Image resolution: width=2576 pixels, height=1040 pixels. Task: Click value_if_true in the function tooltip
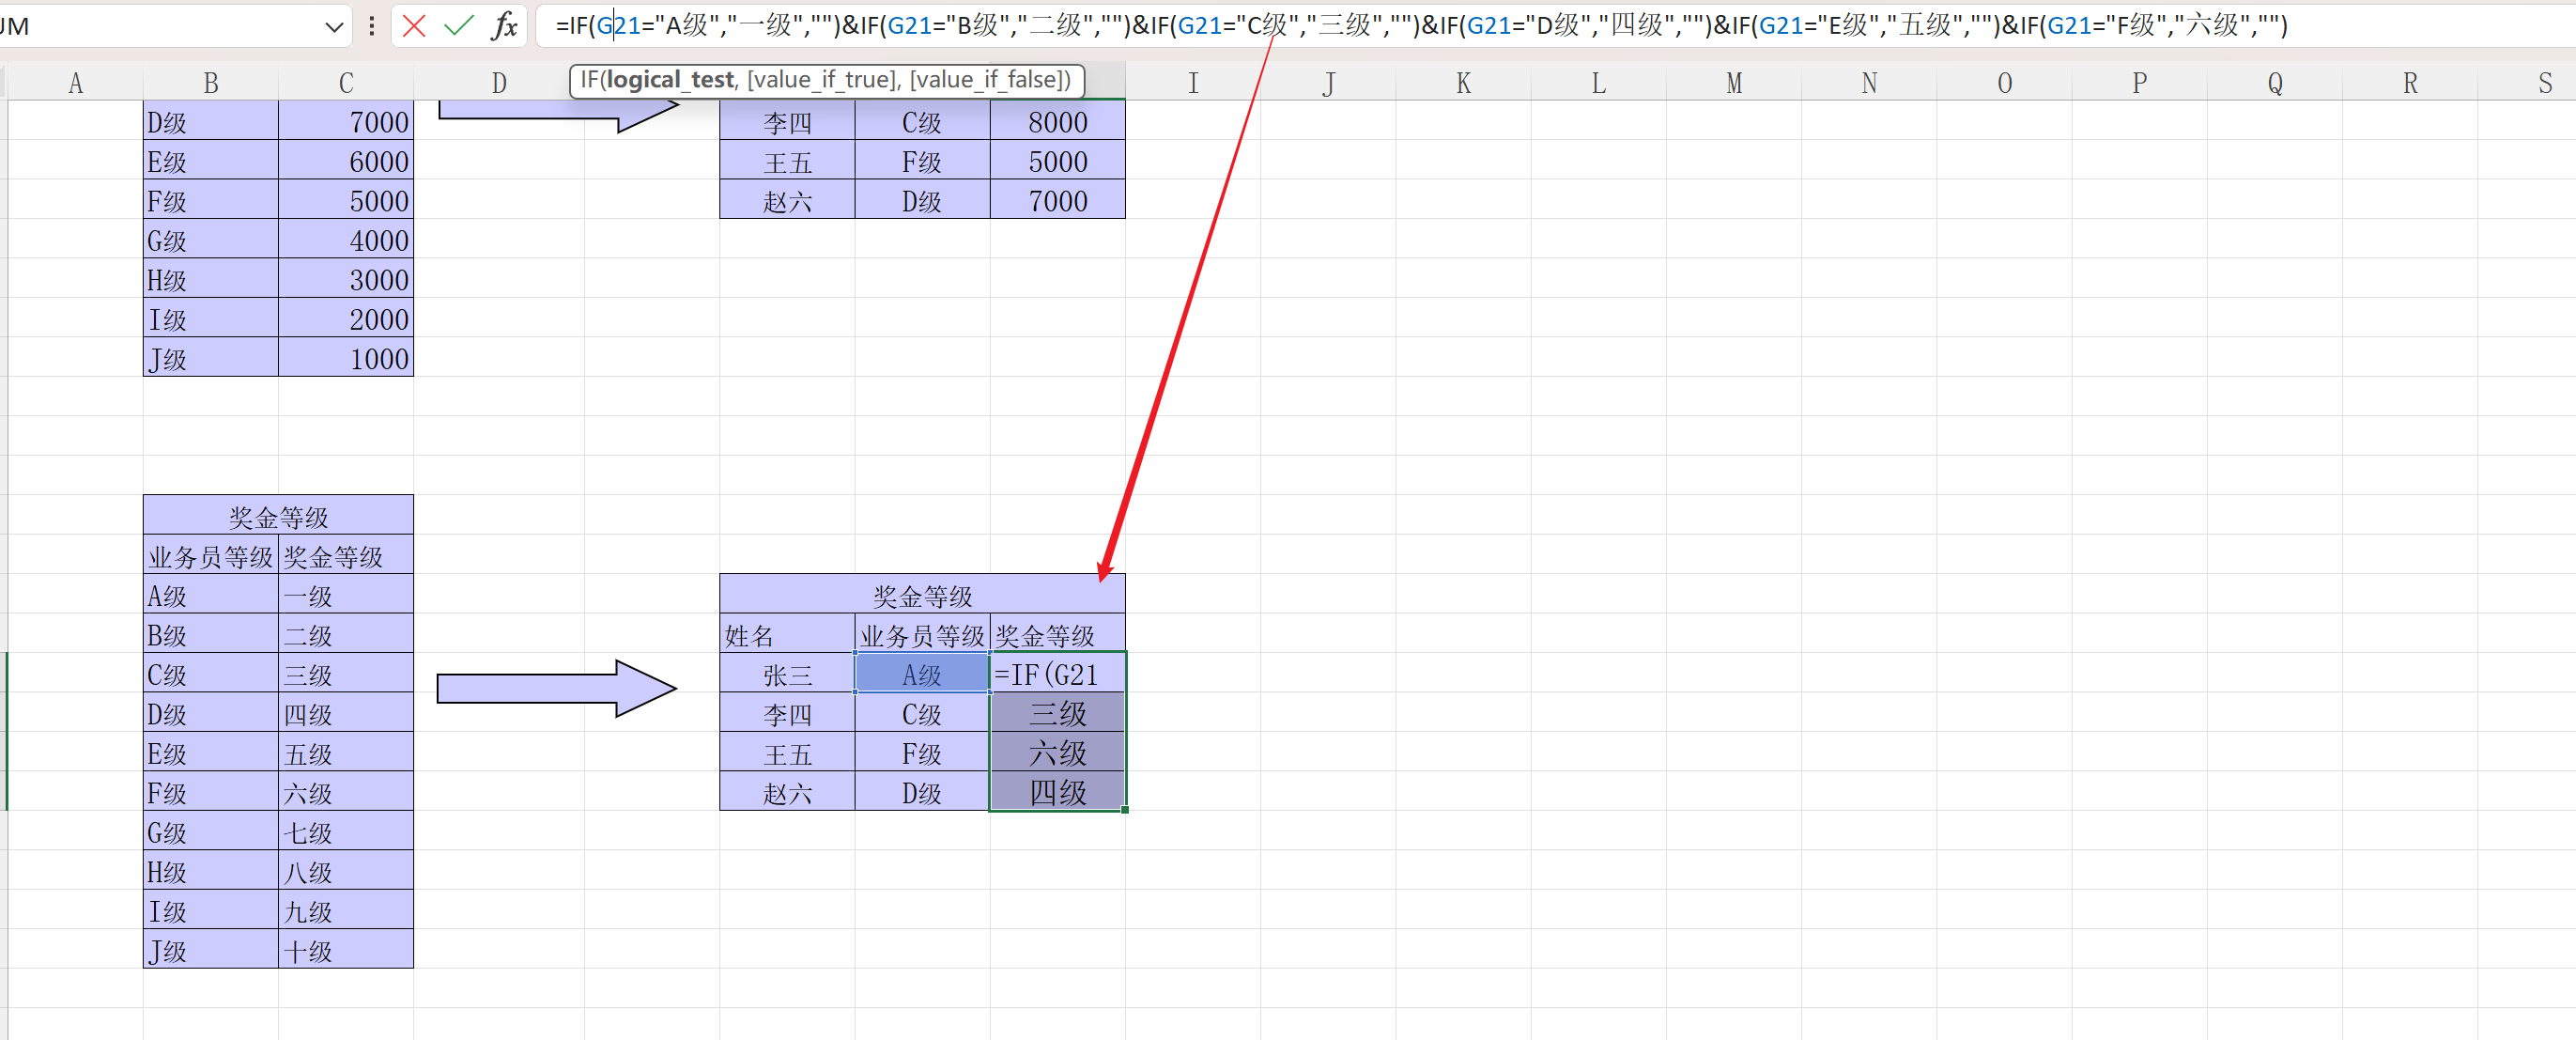click(822, 80)
